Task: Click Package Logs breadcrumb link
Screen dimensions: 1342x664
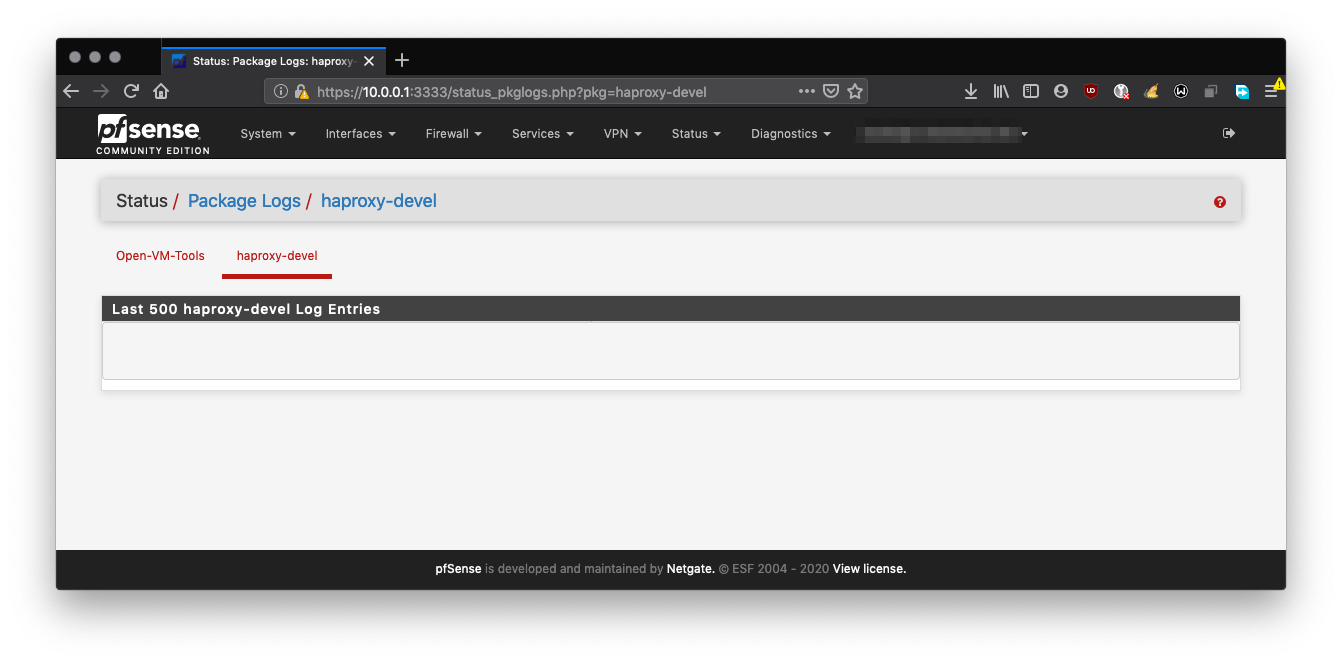Action: point(244,201)
